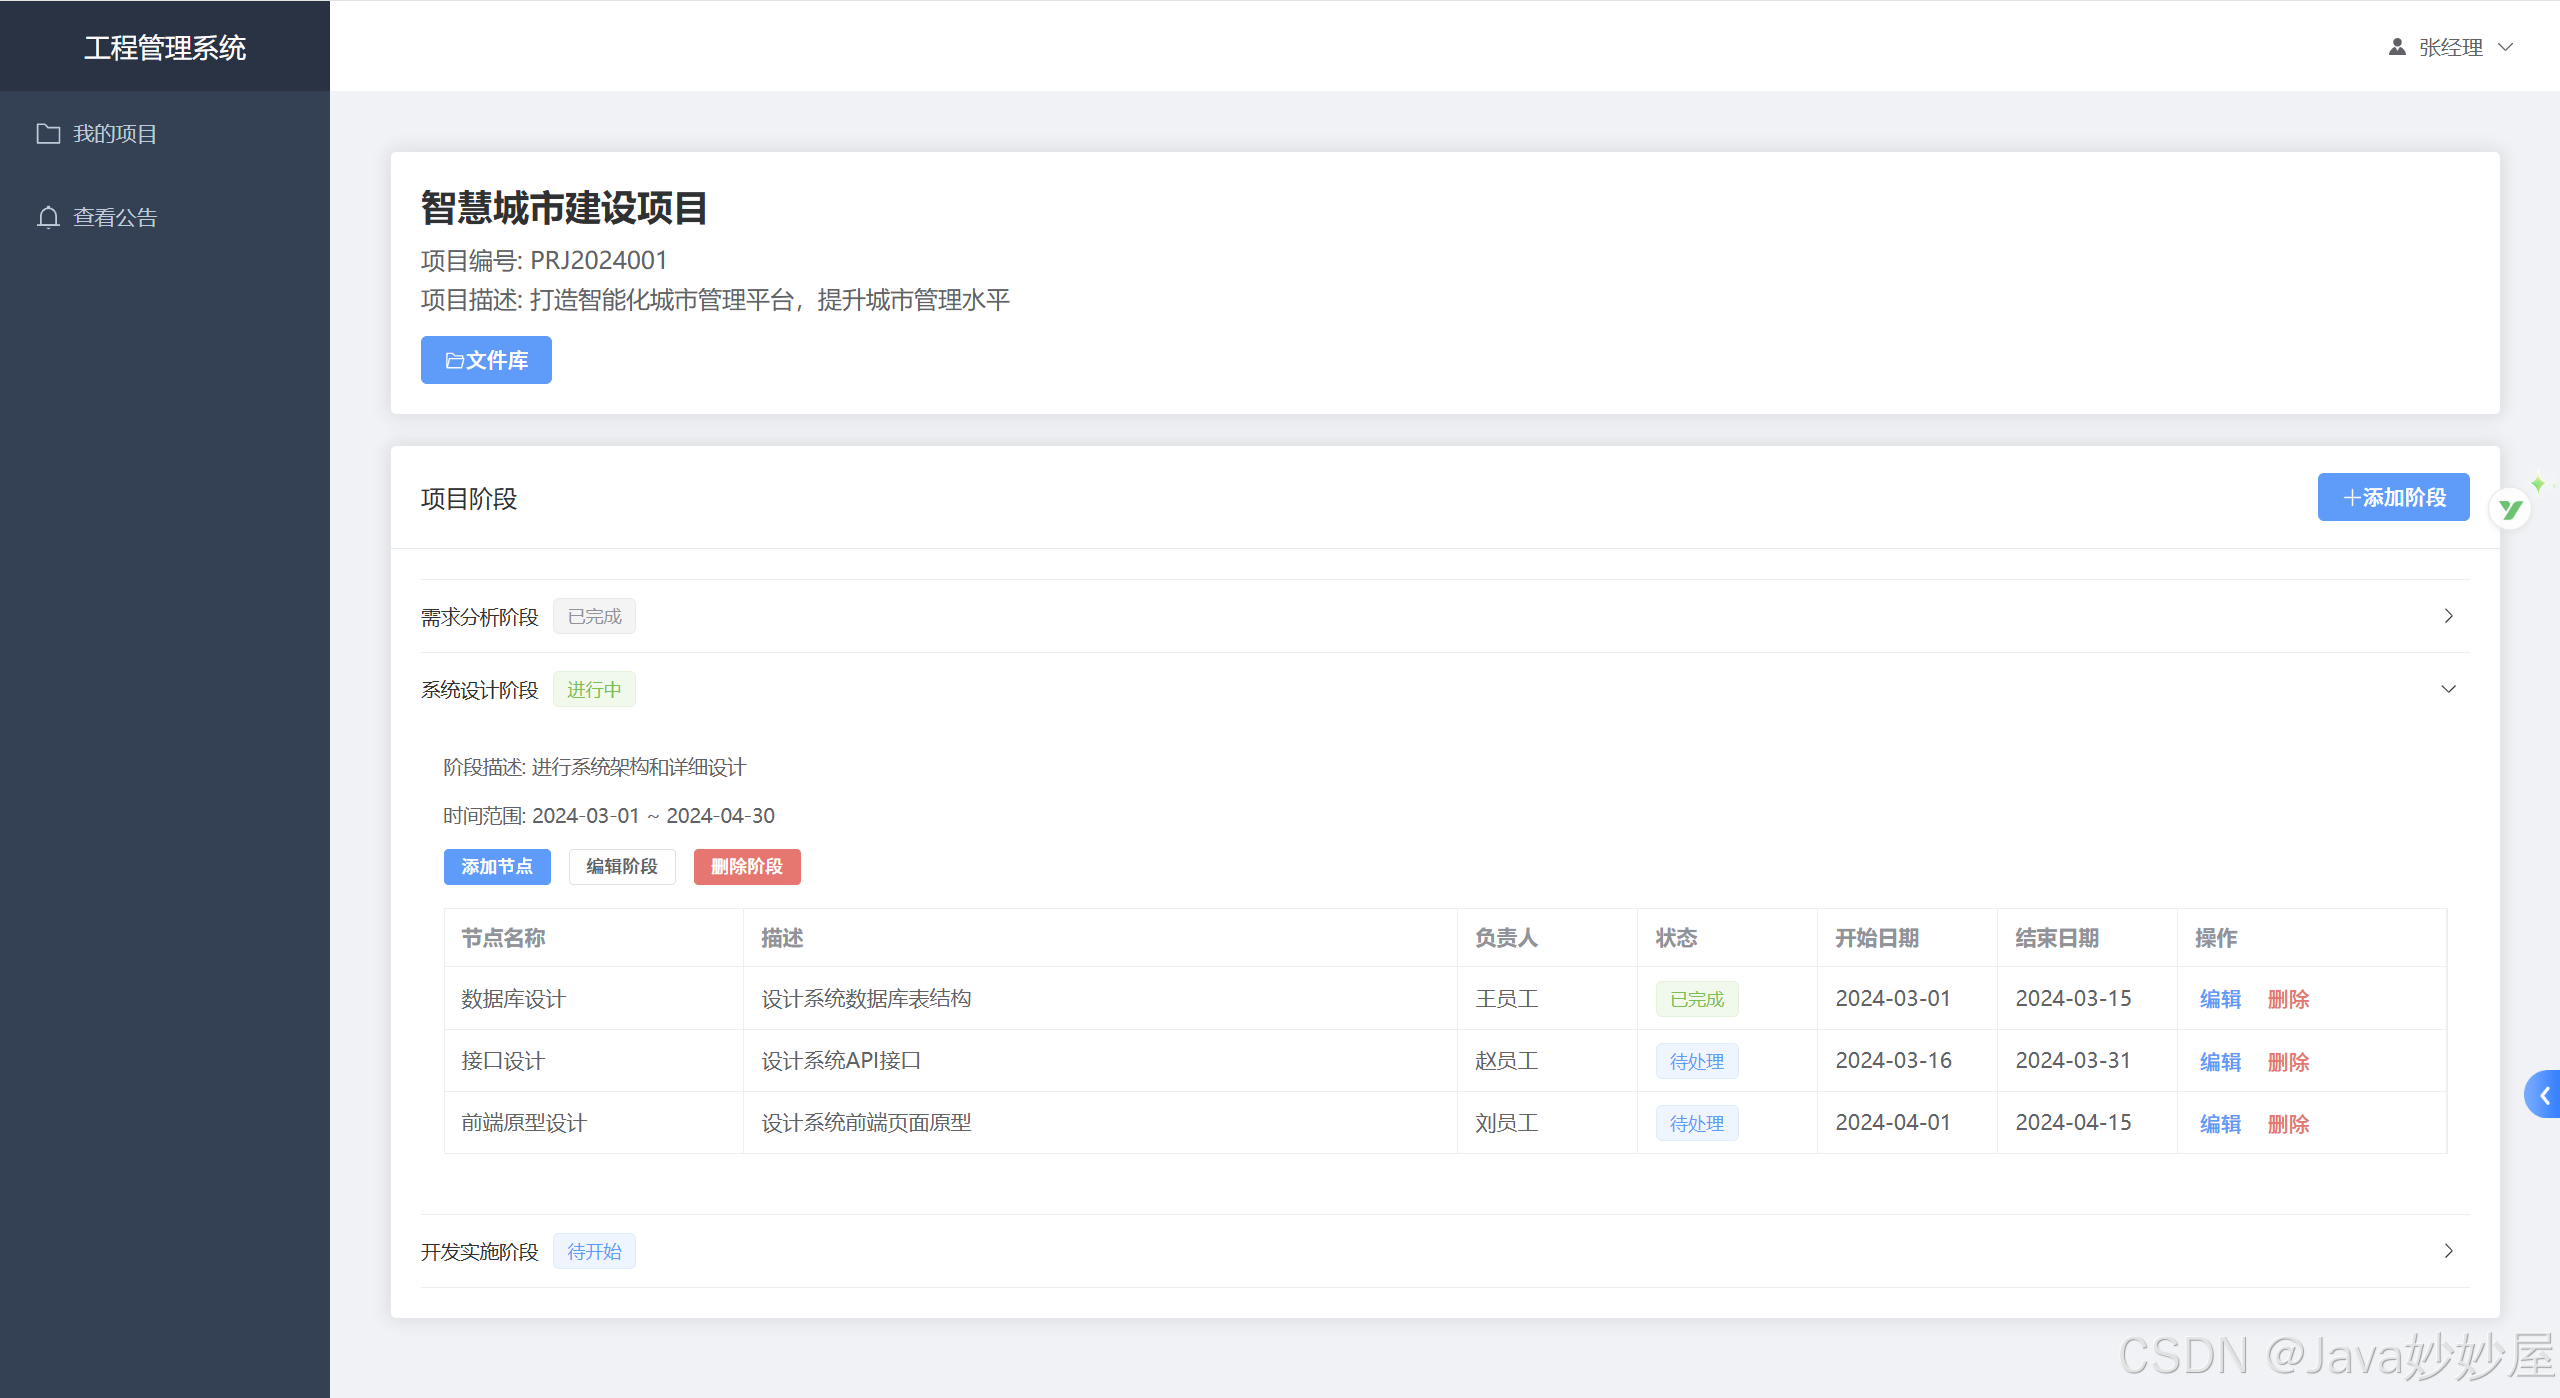Click the 编辑阶段 button
Viewport: 2560px width, 1398px height.
click(x=622, y=867)
